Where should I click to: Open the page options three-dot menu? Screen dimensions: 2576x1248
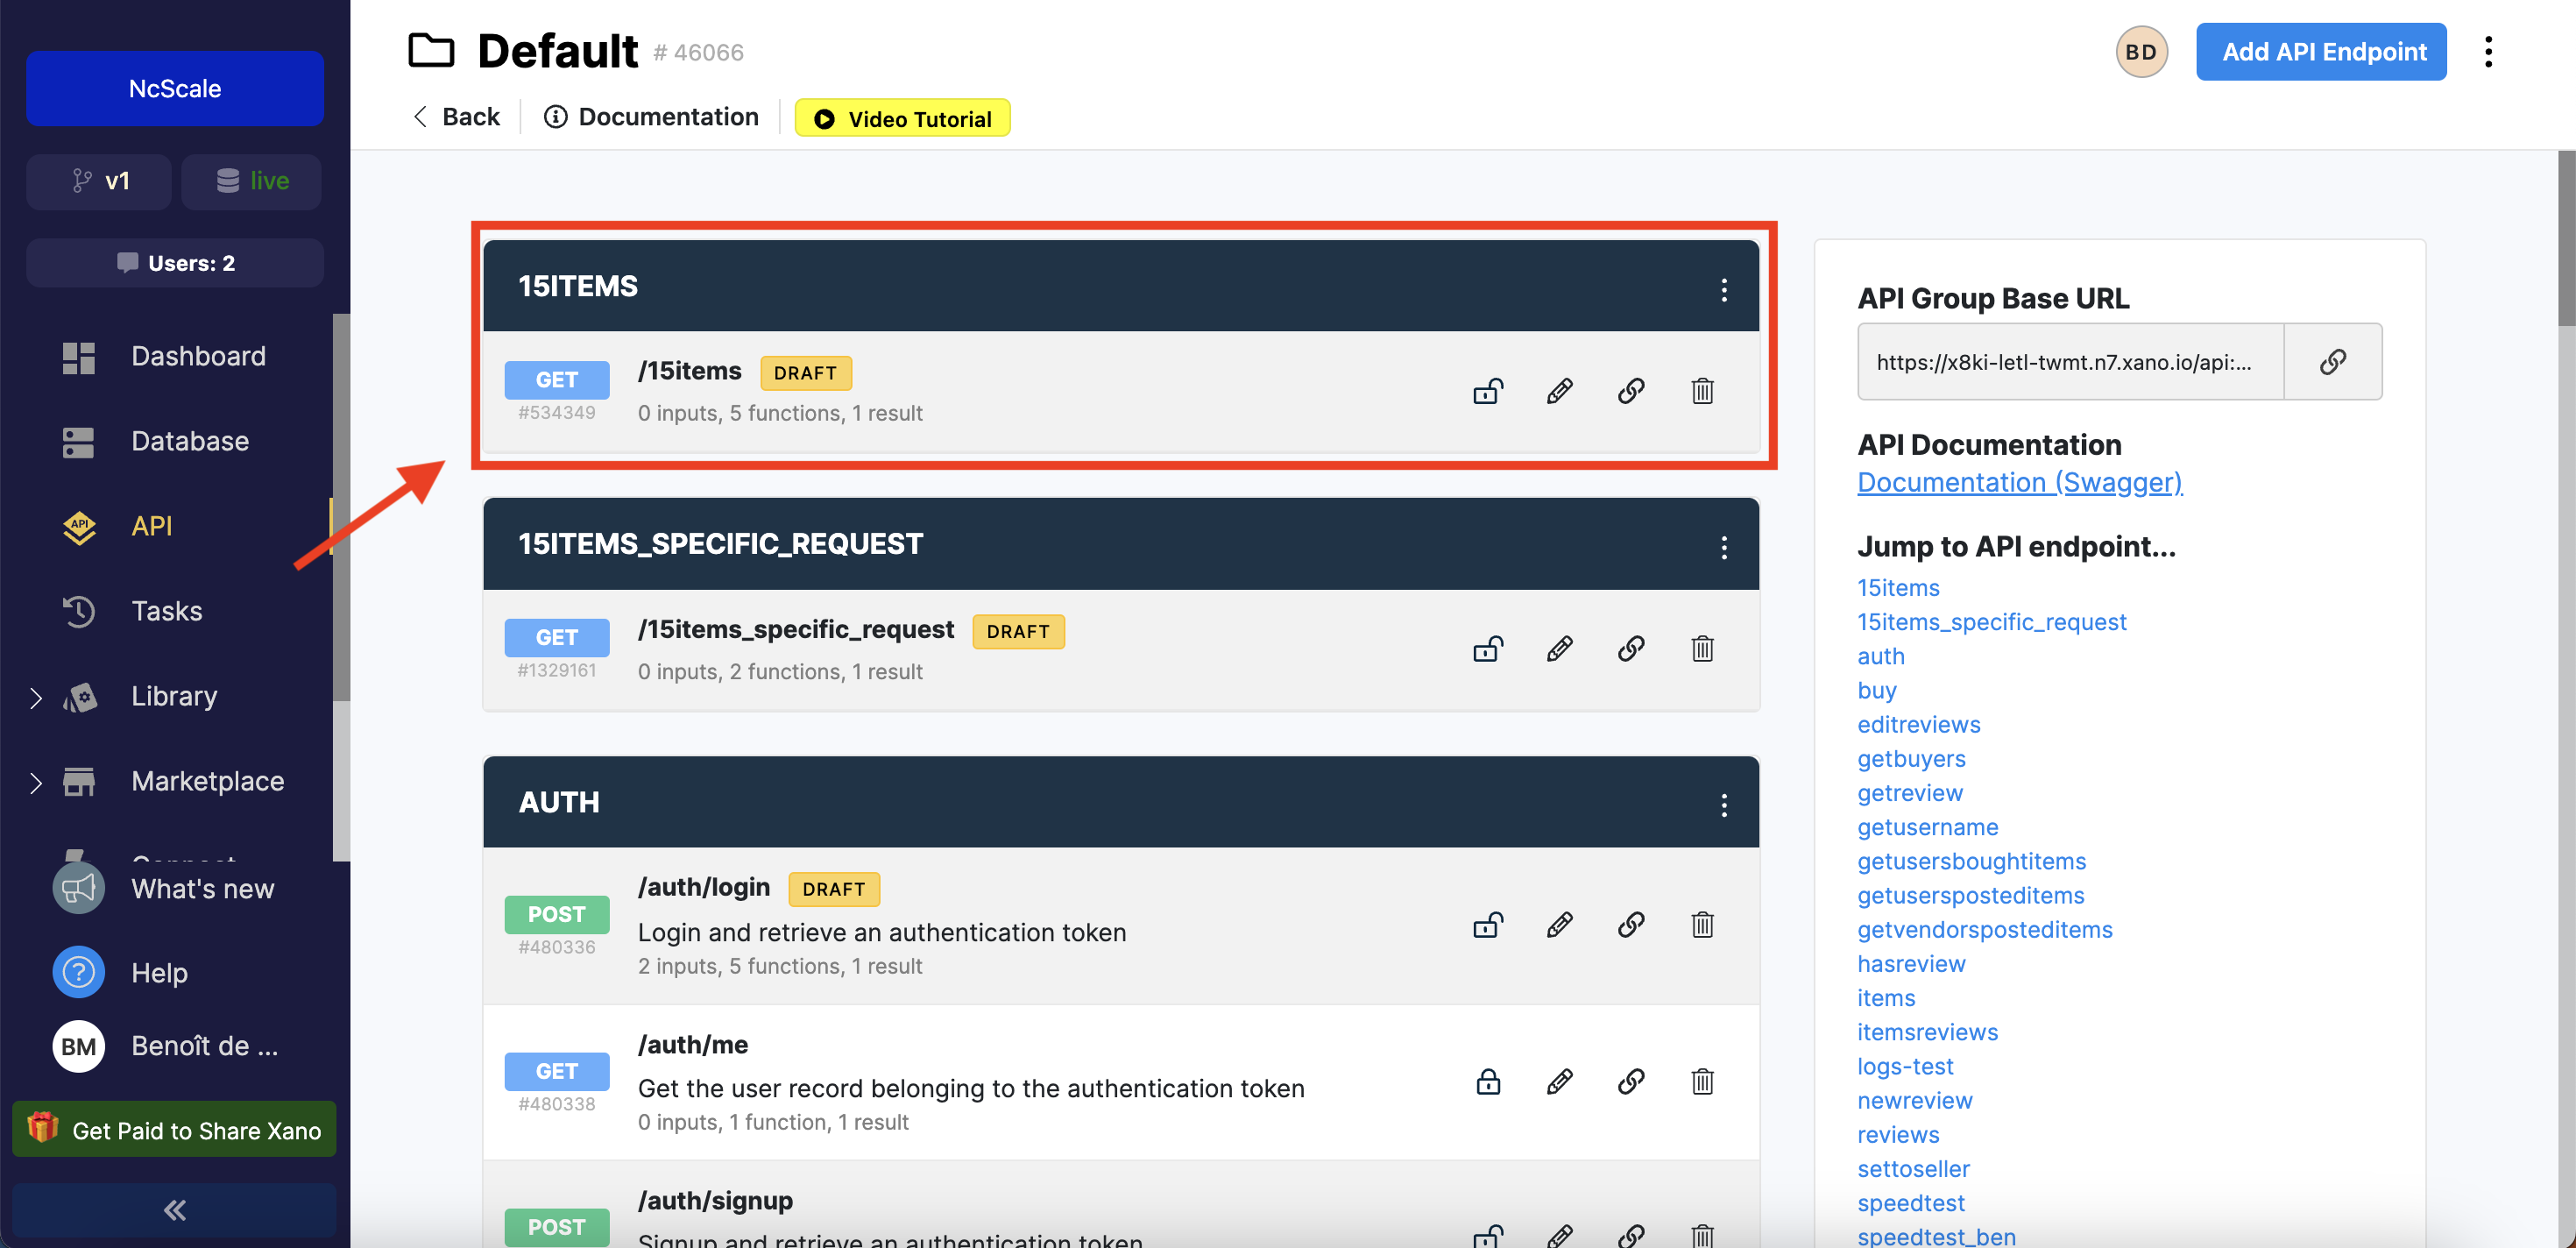click(2488, 52)
